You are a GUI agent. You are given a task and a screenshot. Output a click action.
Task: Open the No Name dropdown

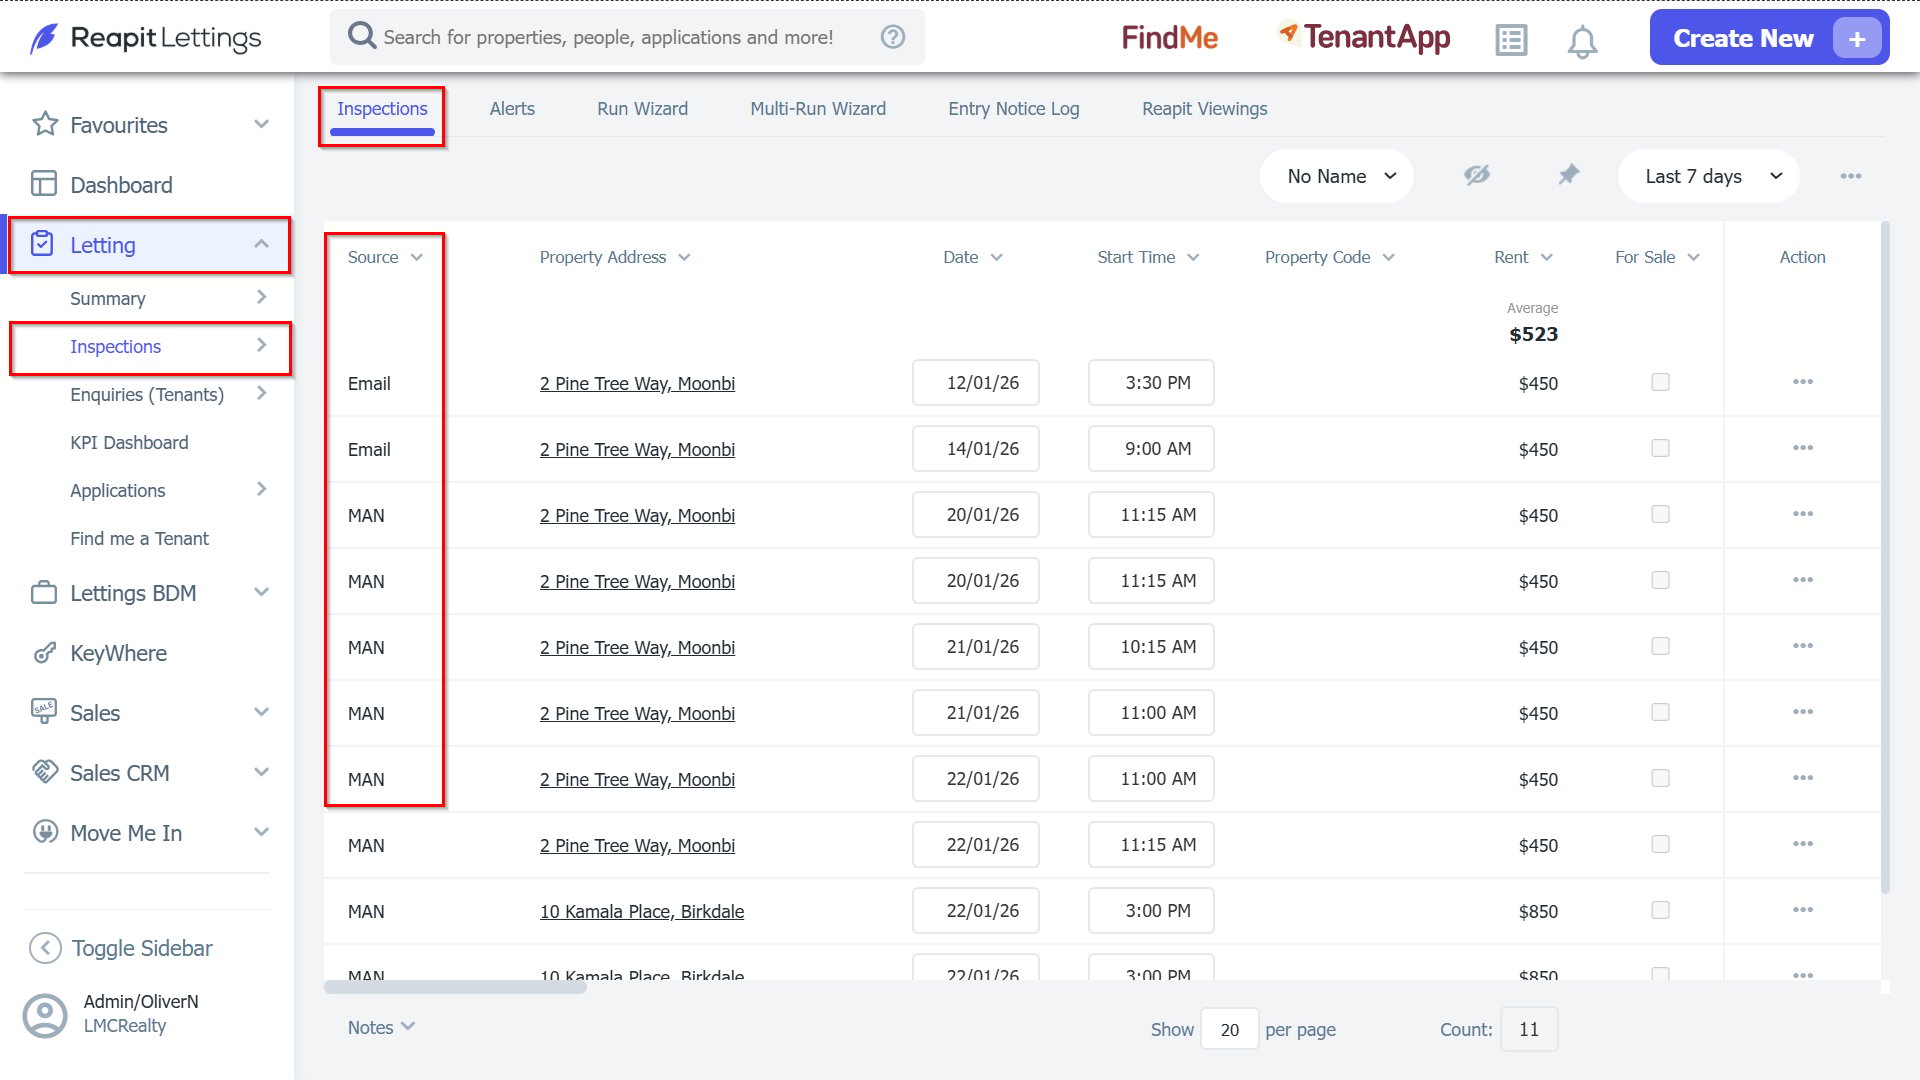pyautogui.click(x=1337, y=176)
